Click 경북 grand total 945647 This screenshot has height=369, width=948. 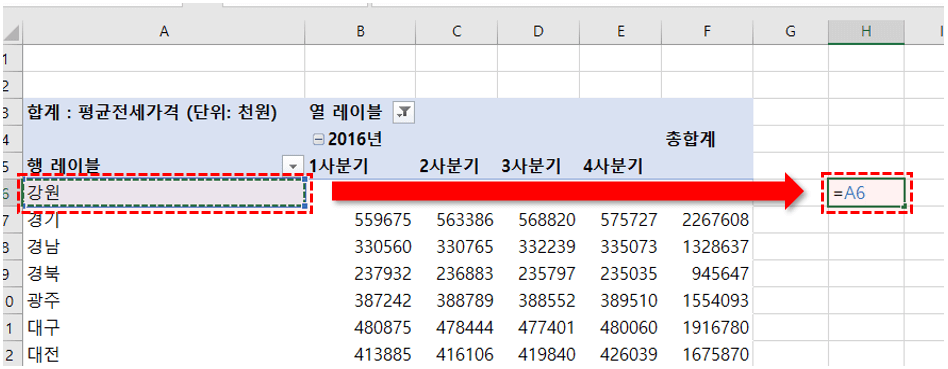point(720,274)
